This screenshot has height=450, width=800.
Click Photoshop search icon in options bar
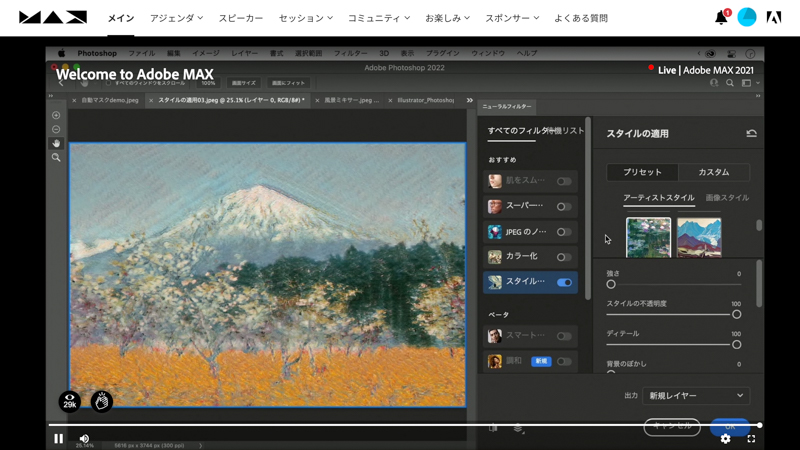(730, 83)
